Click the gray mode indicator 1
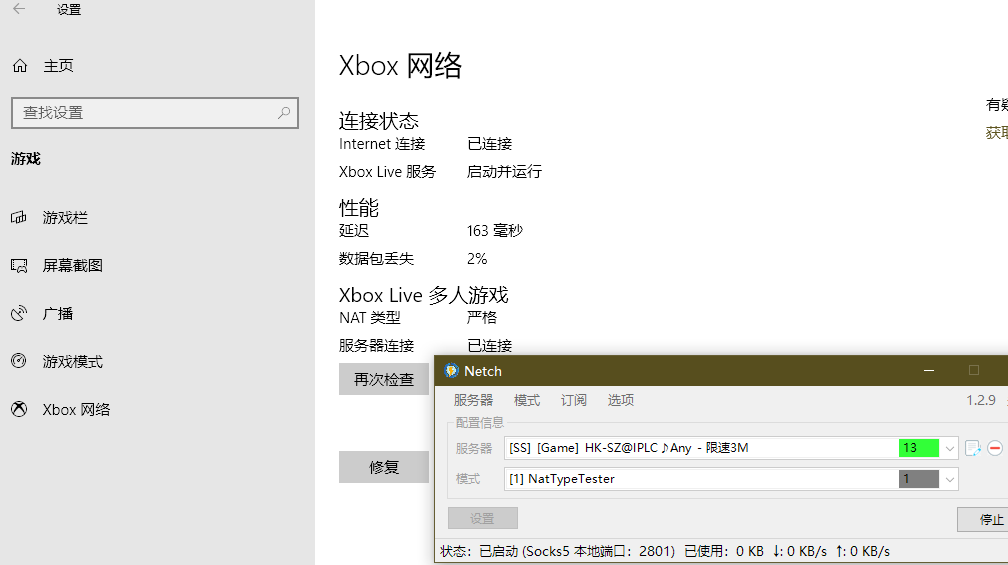The width and height of the screenshot is (1008, 565). click(x=919, y=479)
